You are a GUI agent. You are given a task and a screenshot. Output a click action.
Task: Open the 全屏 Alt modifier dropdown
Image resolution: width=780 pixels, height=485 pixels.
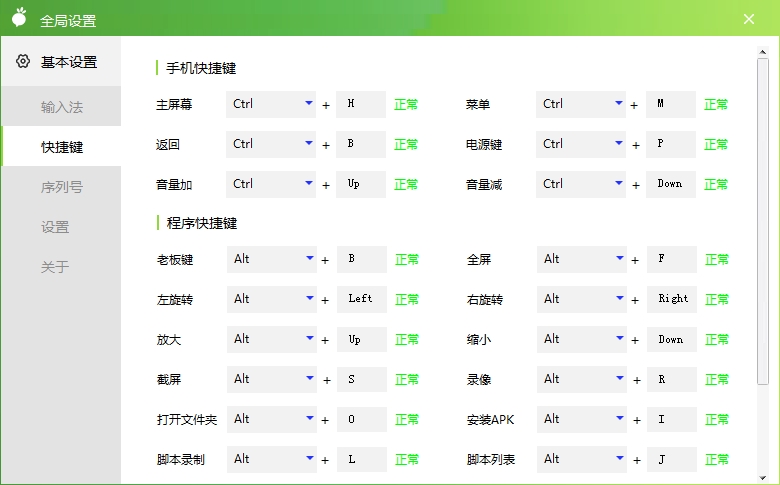[582, 259]
